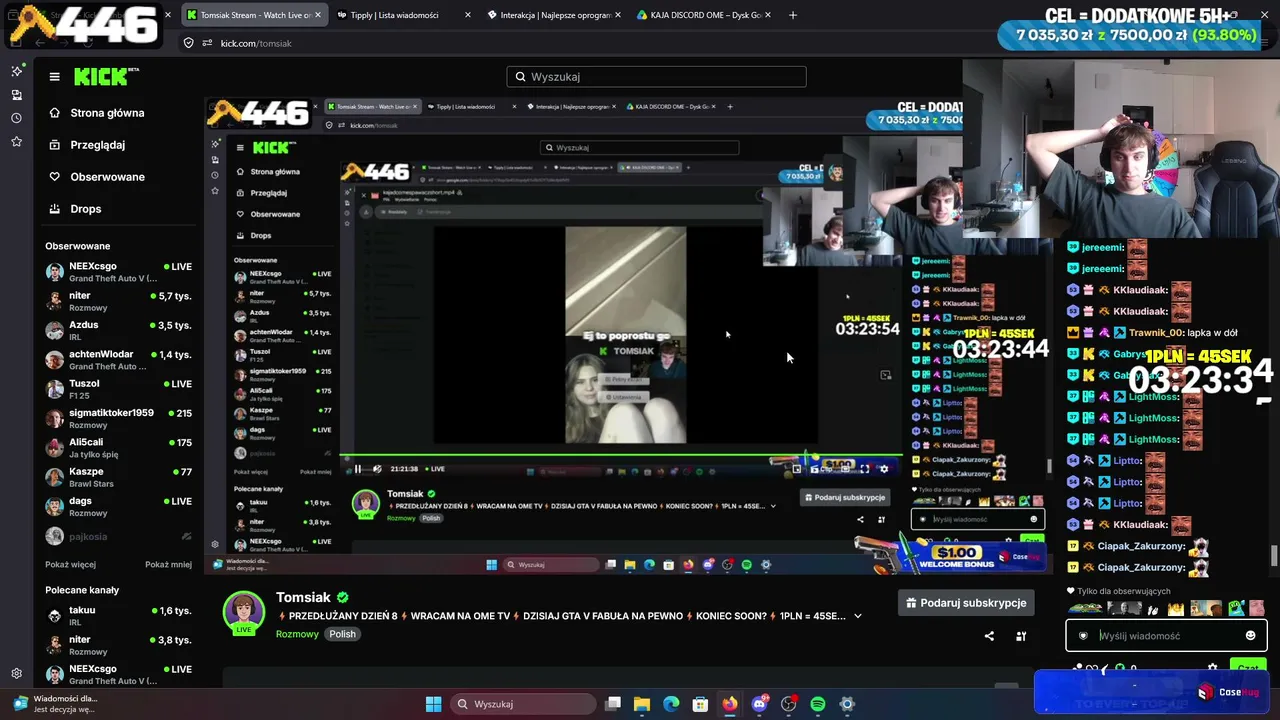The height and width of the screenshot is (720, 1280).
Task: Focus the Wyślij wiadomość chat input
Action: point(1166,635)
